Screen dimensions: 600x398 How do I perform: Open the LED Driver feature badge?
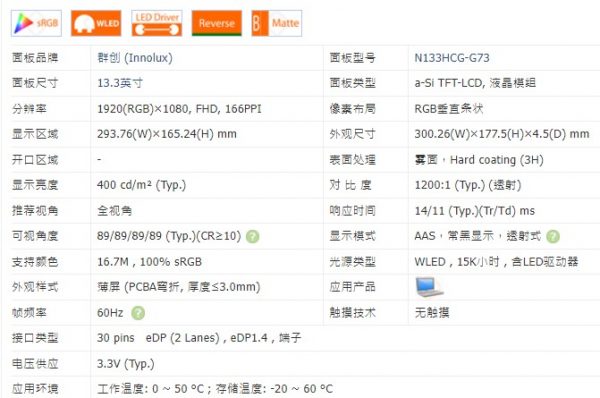[x=157, y=23]
